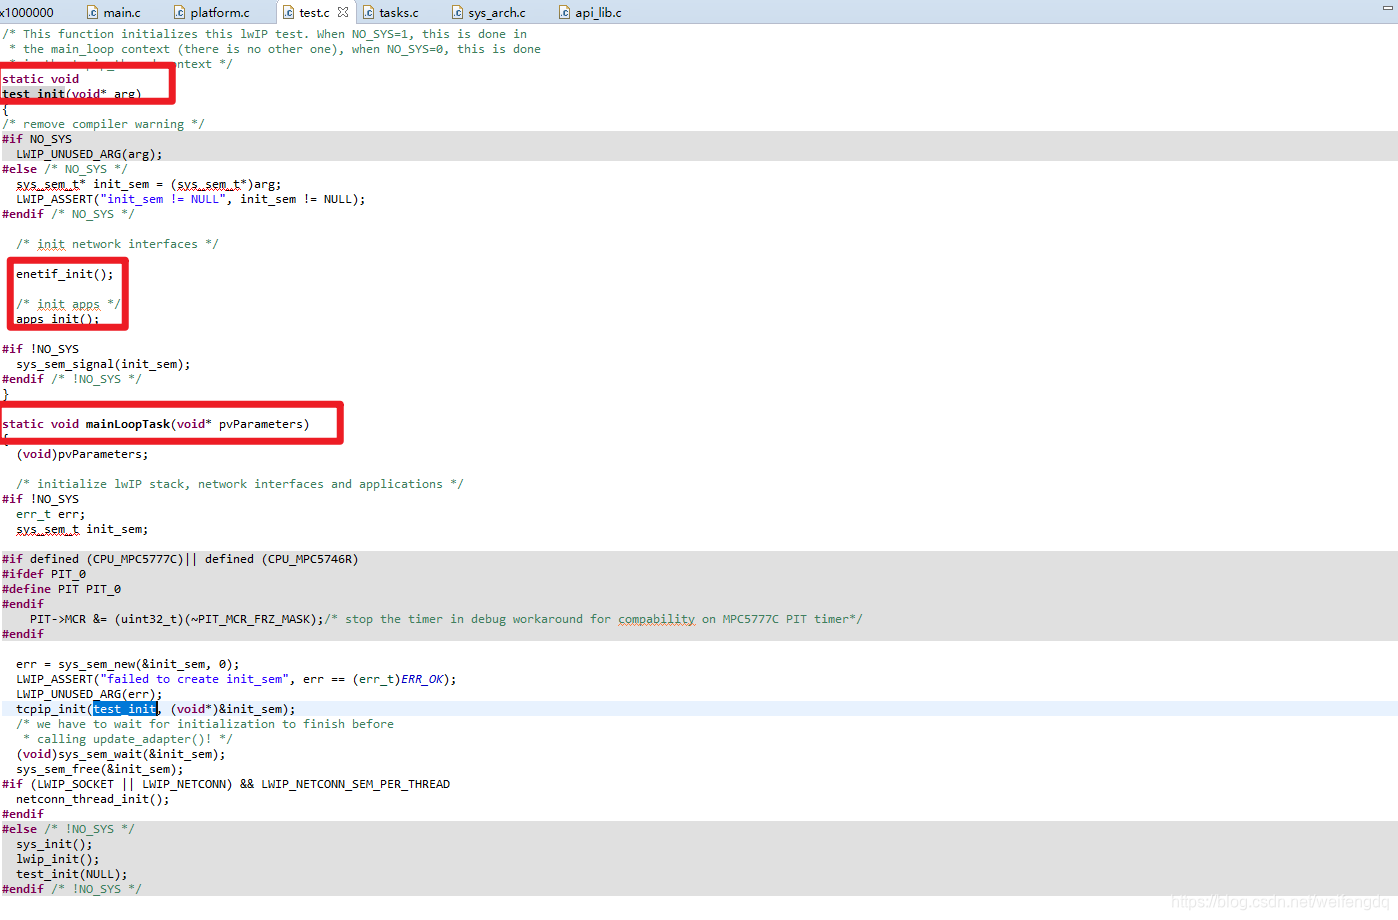Close the test.c editor tab

click(343, 12)
